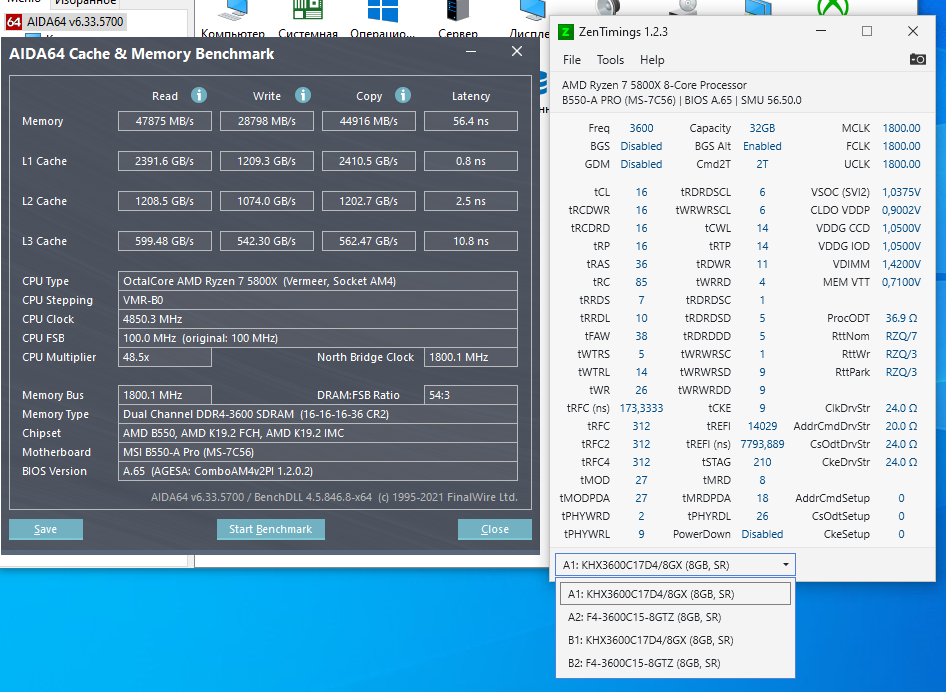Select A2: F4-3600C15-8GTZ module option

click(675, 617)
